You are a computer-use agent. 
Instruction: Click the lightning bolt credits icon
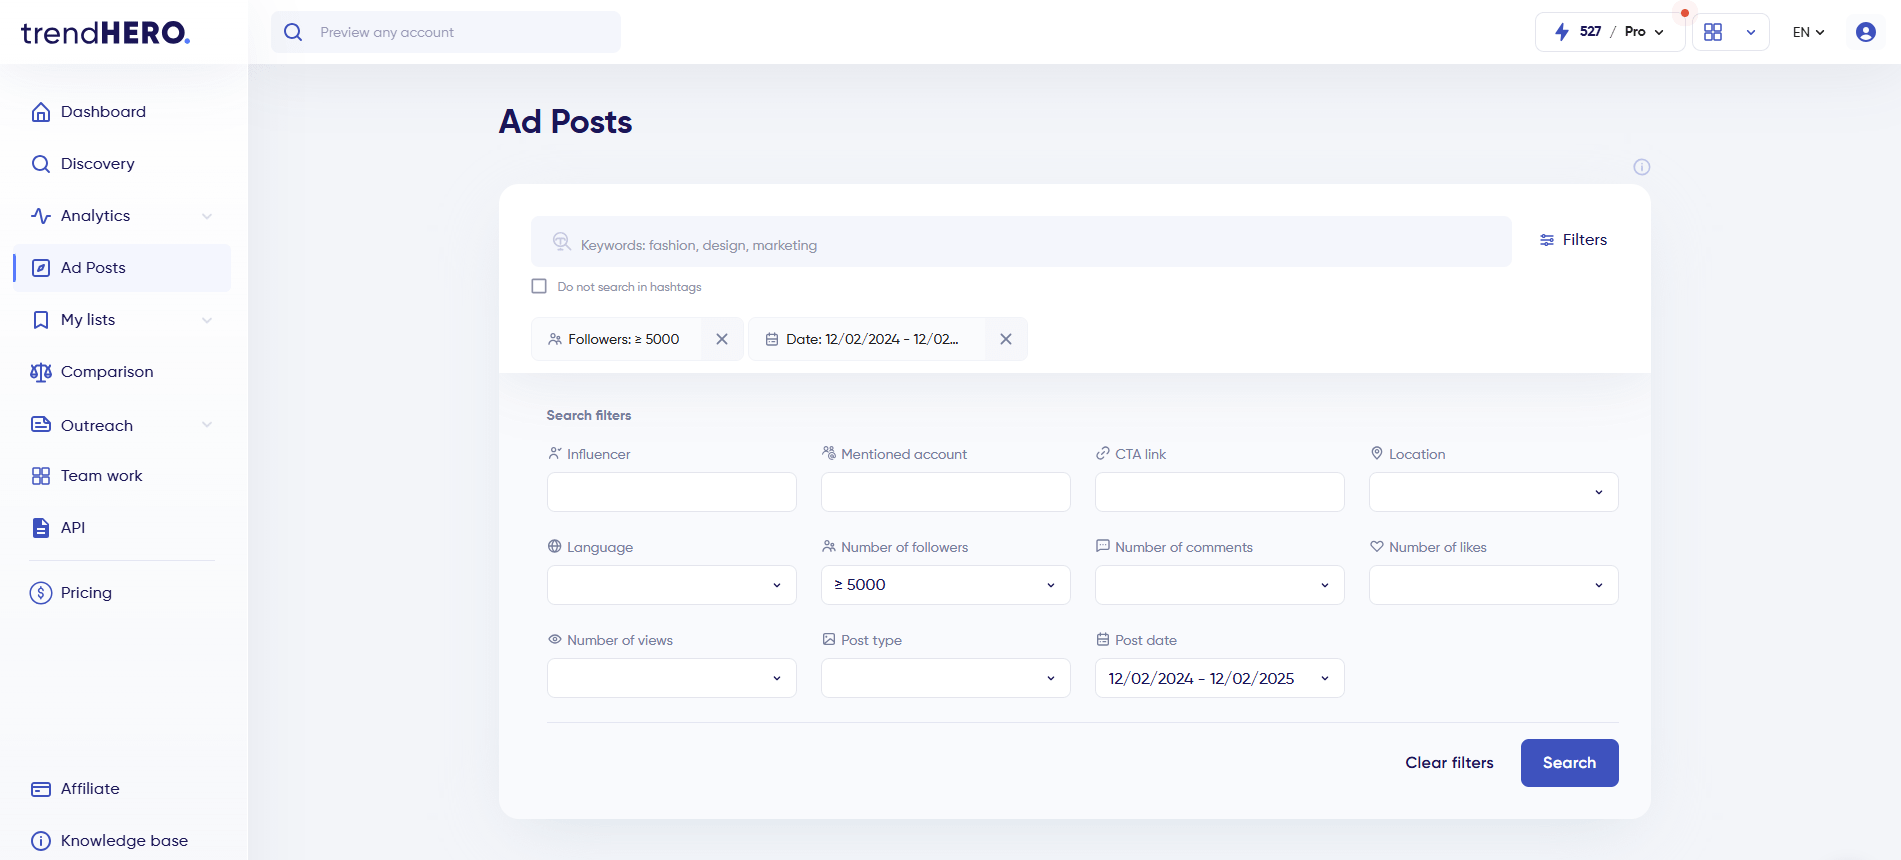click(x=1561, y=32)
